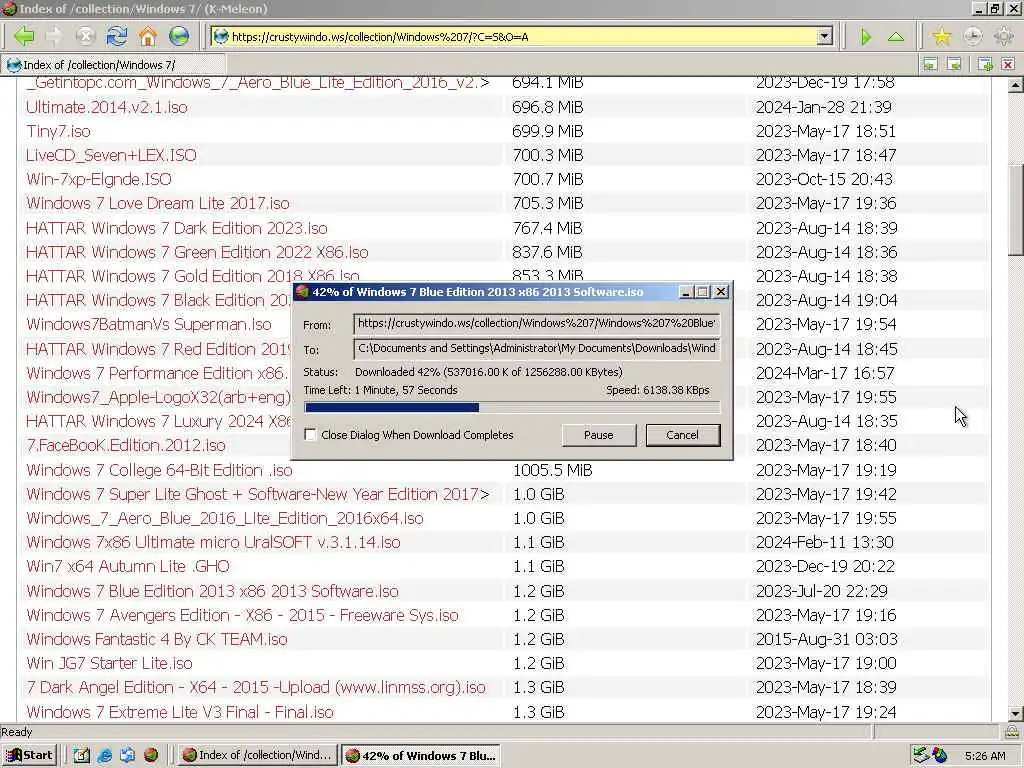Click the page scrollbar down arrow
Viewport: 1024px width, 768px height.
(x=1015, y=714)
